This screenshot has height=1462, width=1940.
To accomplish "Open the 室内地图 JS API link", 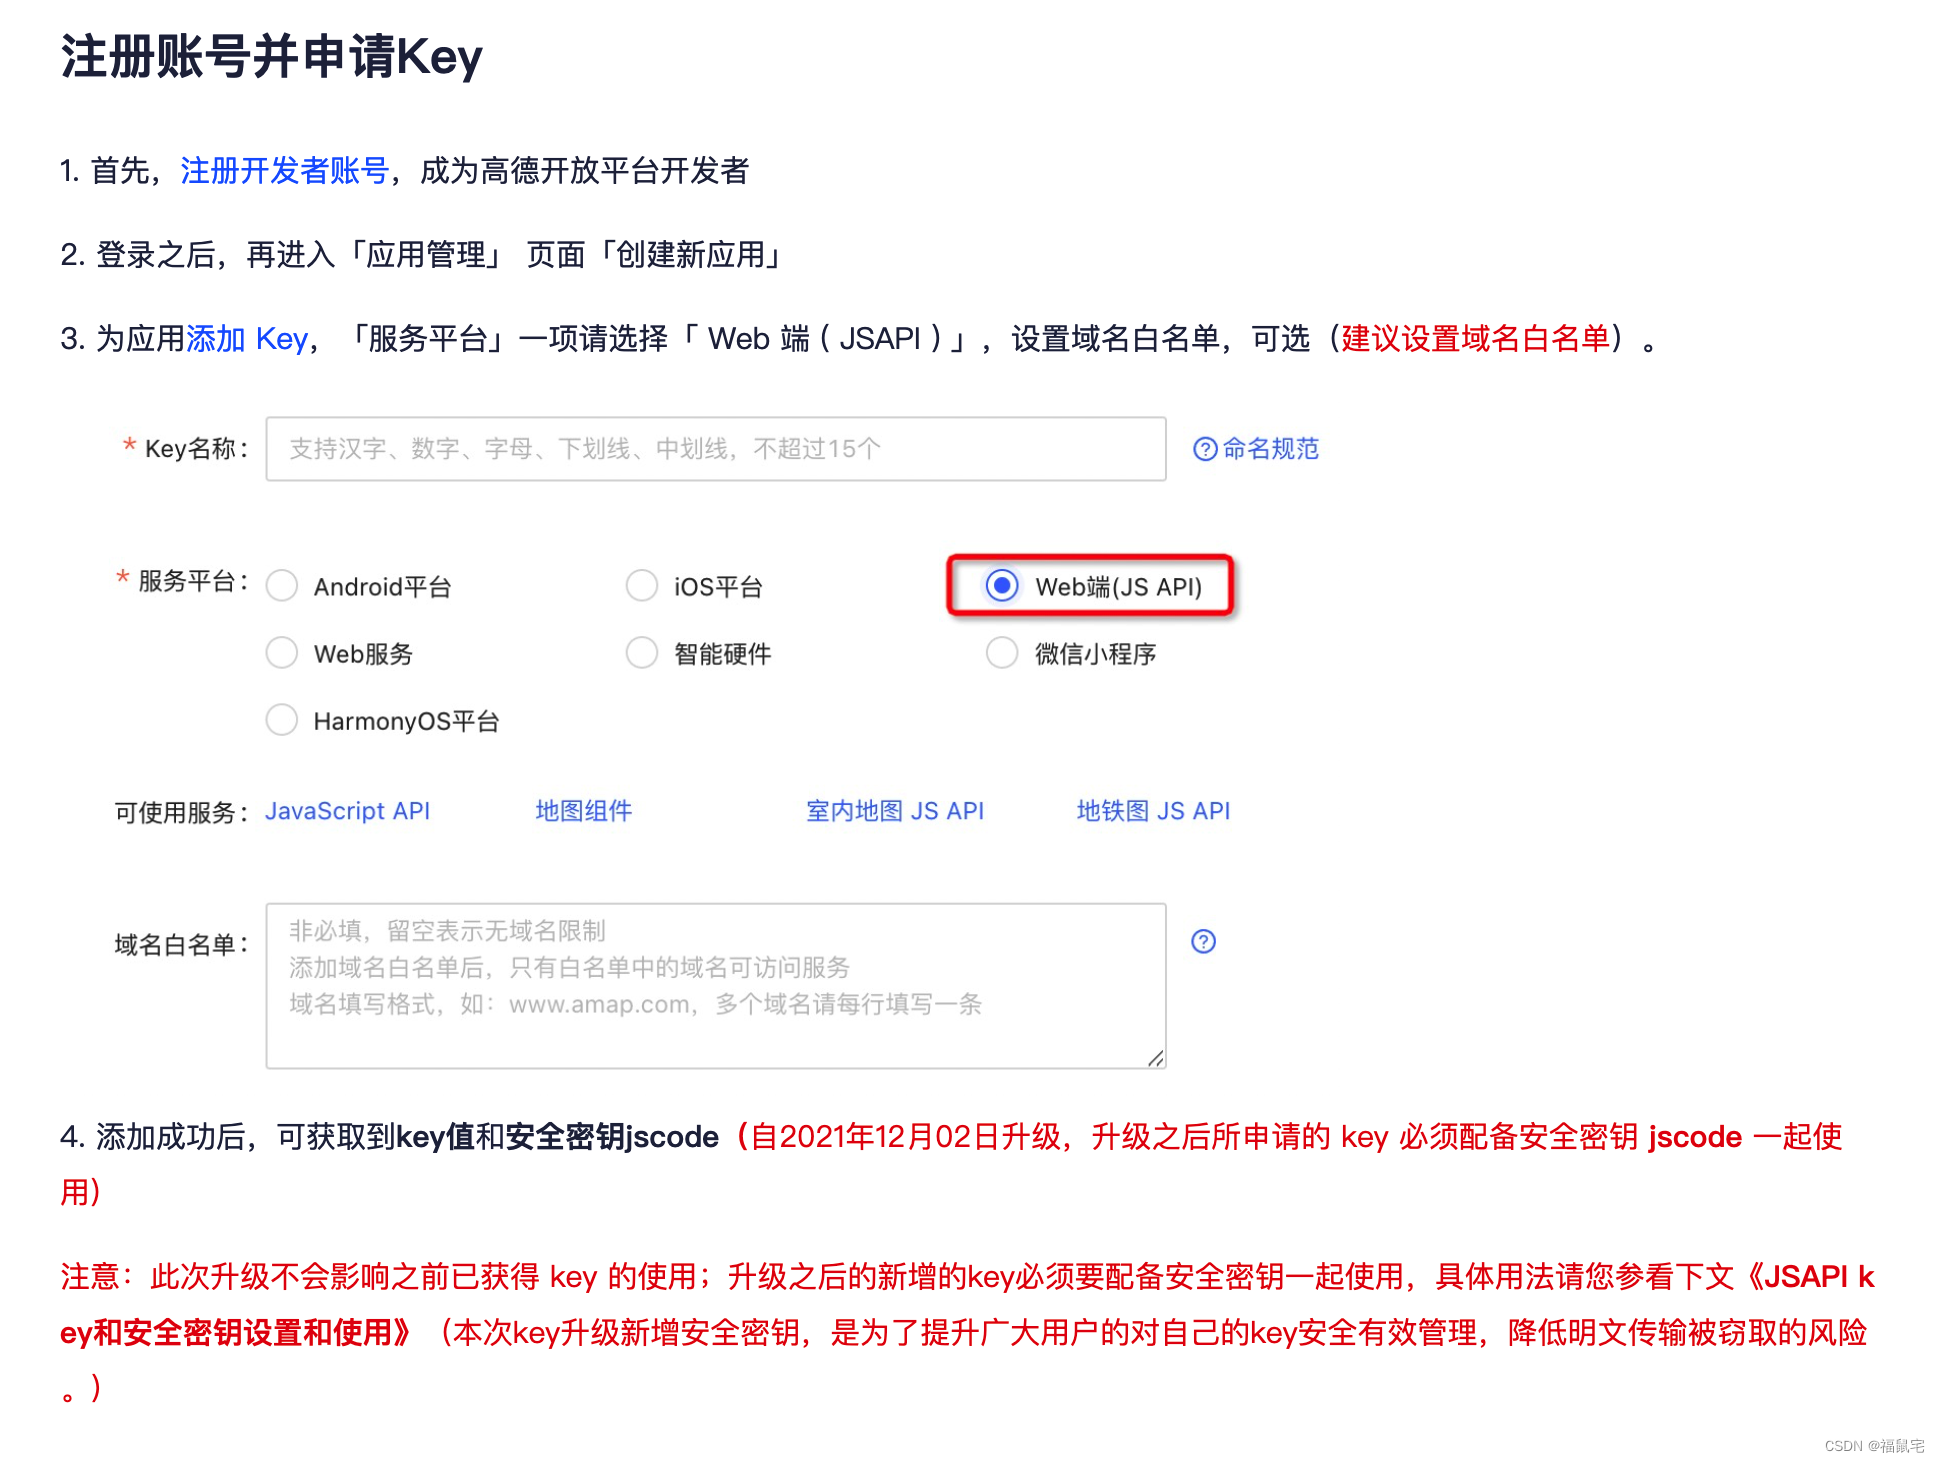I will (895, 811).
